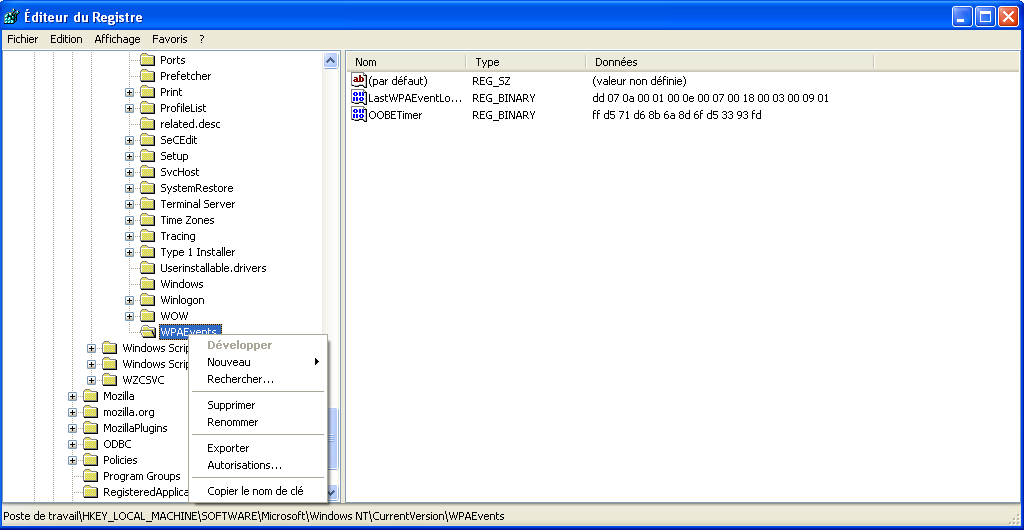Click the LastWPAEventLogged binary value icon
Screen dimensions: 1024x530
point(359,98)
